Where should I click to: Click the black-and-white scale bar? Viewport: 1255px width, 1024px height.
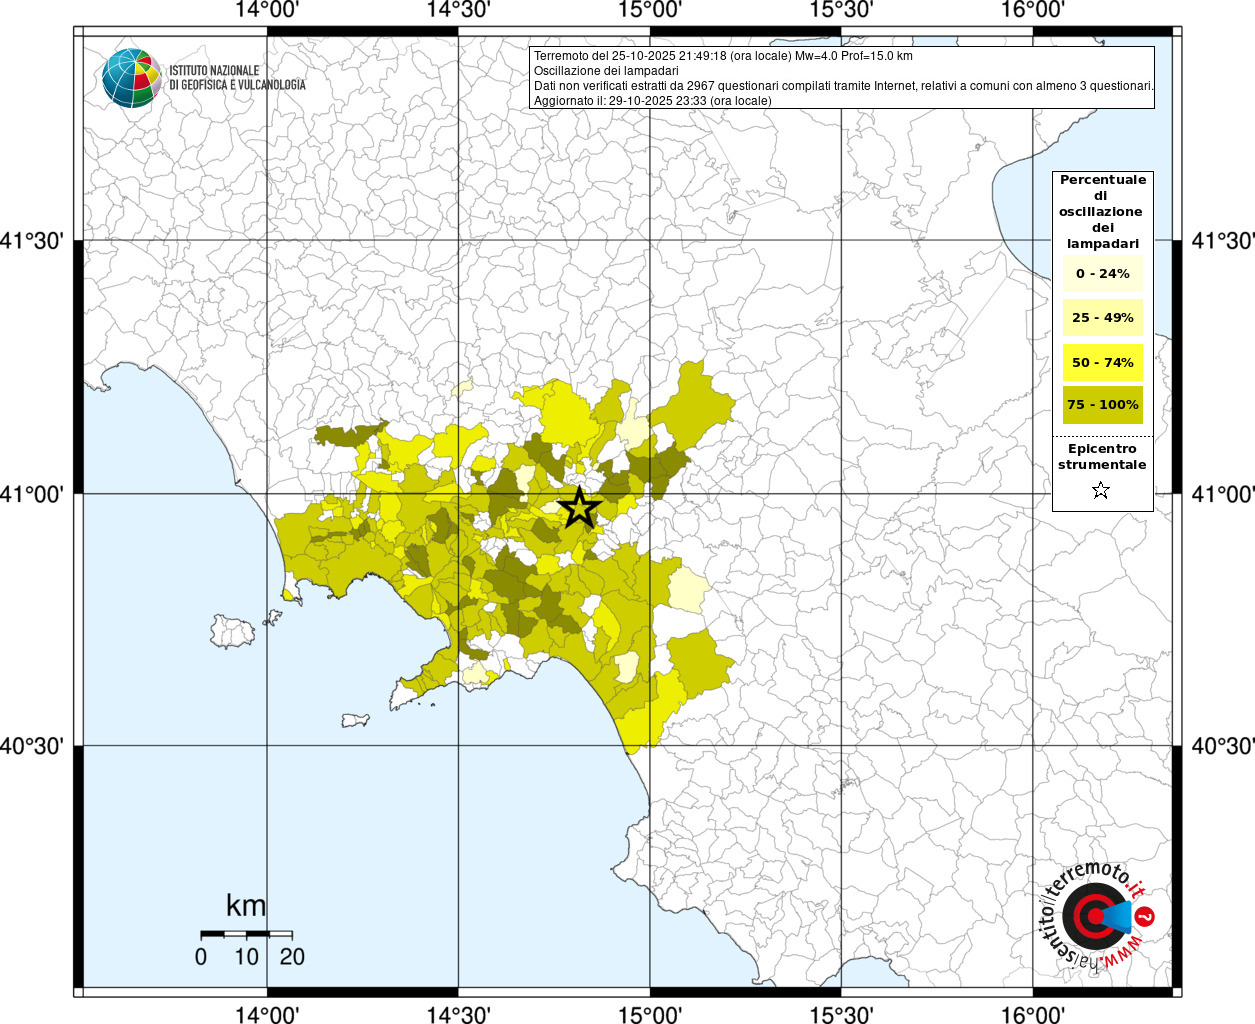tap(247, 934)
